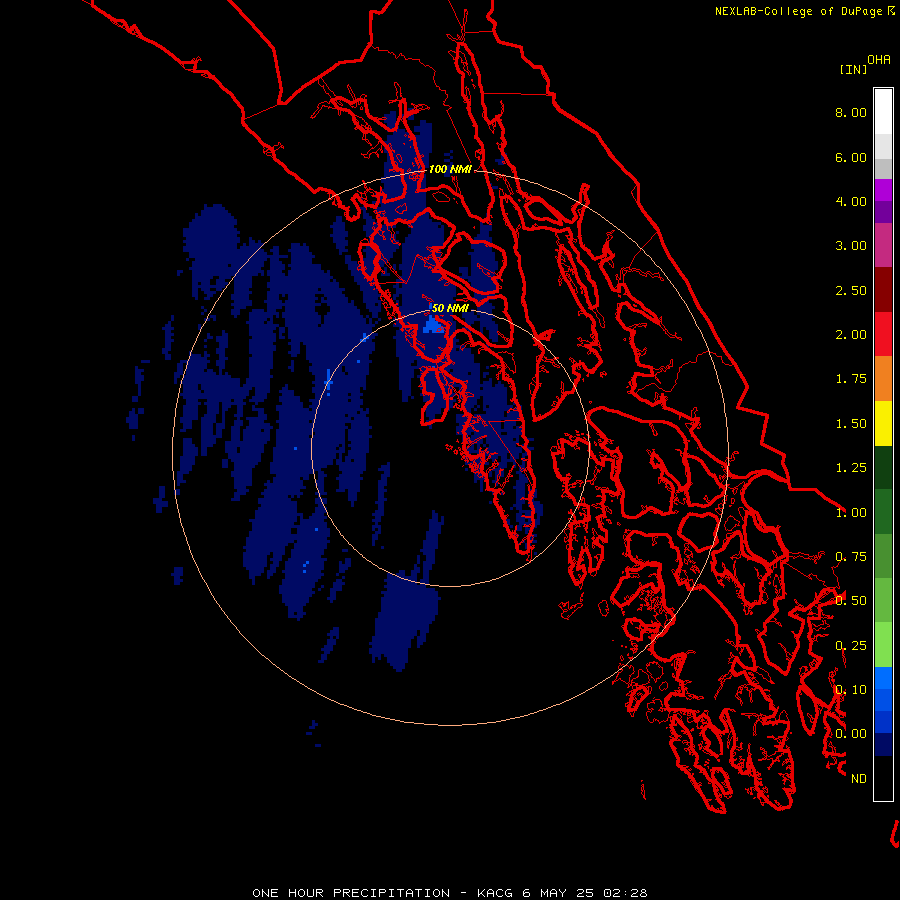This screenshot has height=900, width=900.
Task: Select the 0.75 legend value
Action: [851, 557]
